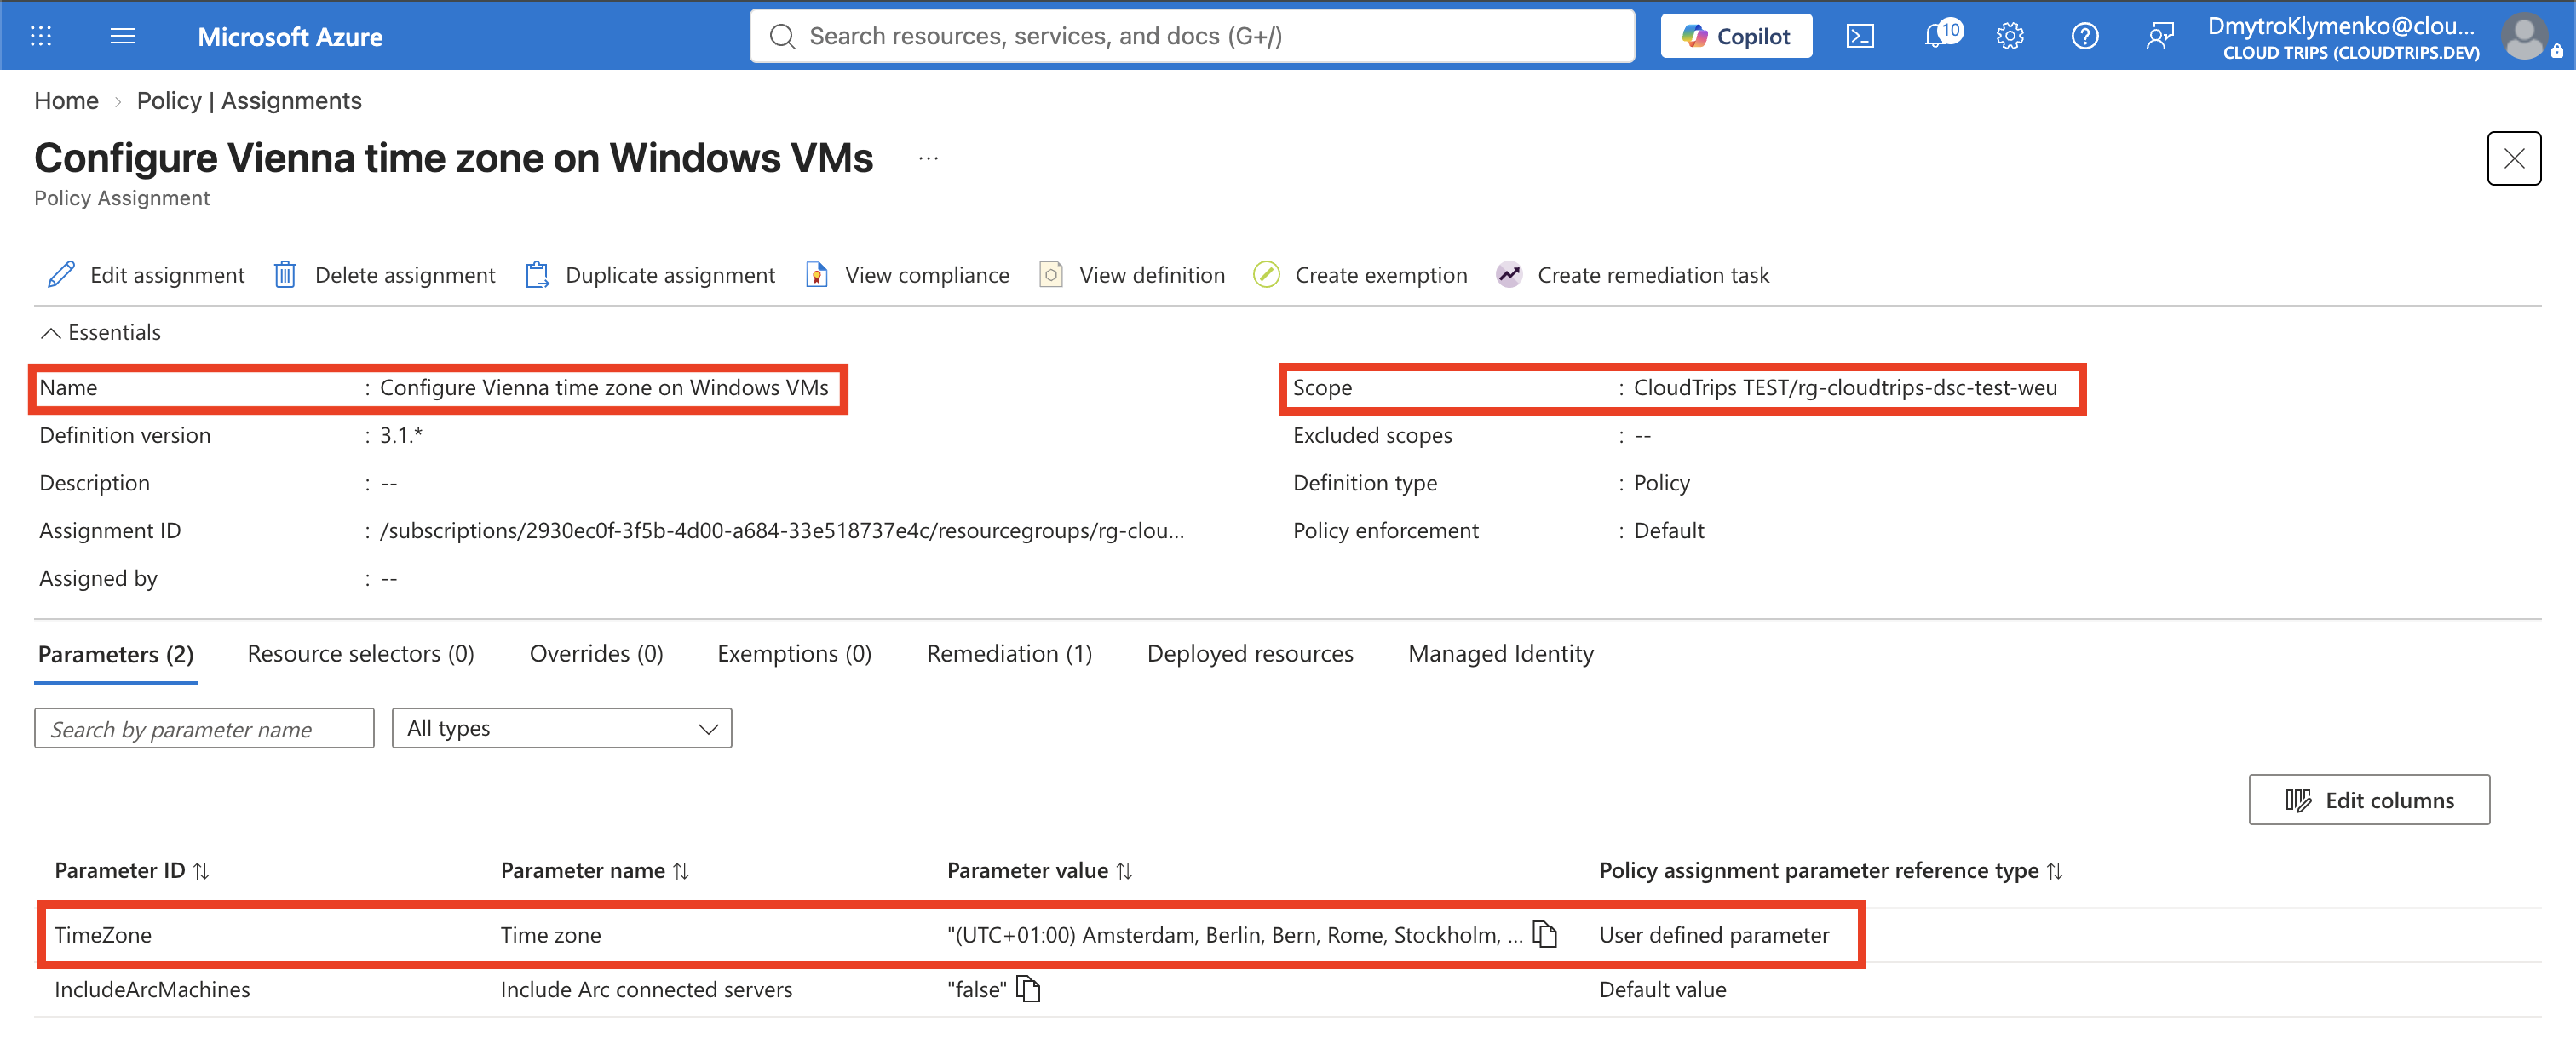Click the Duplicate assignment clipboard icon
2576x1061 pixels.
click(x=537, y=275)
